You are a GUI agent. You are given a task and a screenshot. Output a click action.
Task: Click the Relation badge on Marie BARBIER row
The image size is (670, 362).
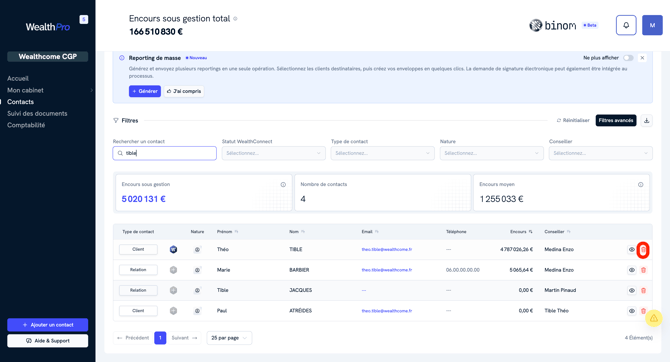[138, 270]
